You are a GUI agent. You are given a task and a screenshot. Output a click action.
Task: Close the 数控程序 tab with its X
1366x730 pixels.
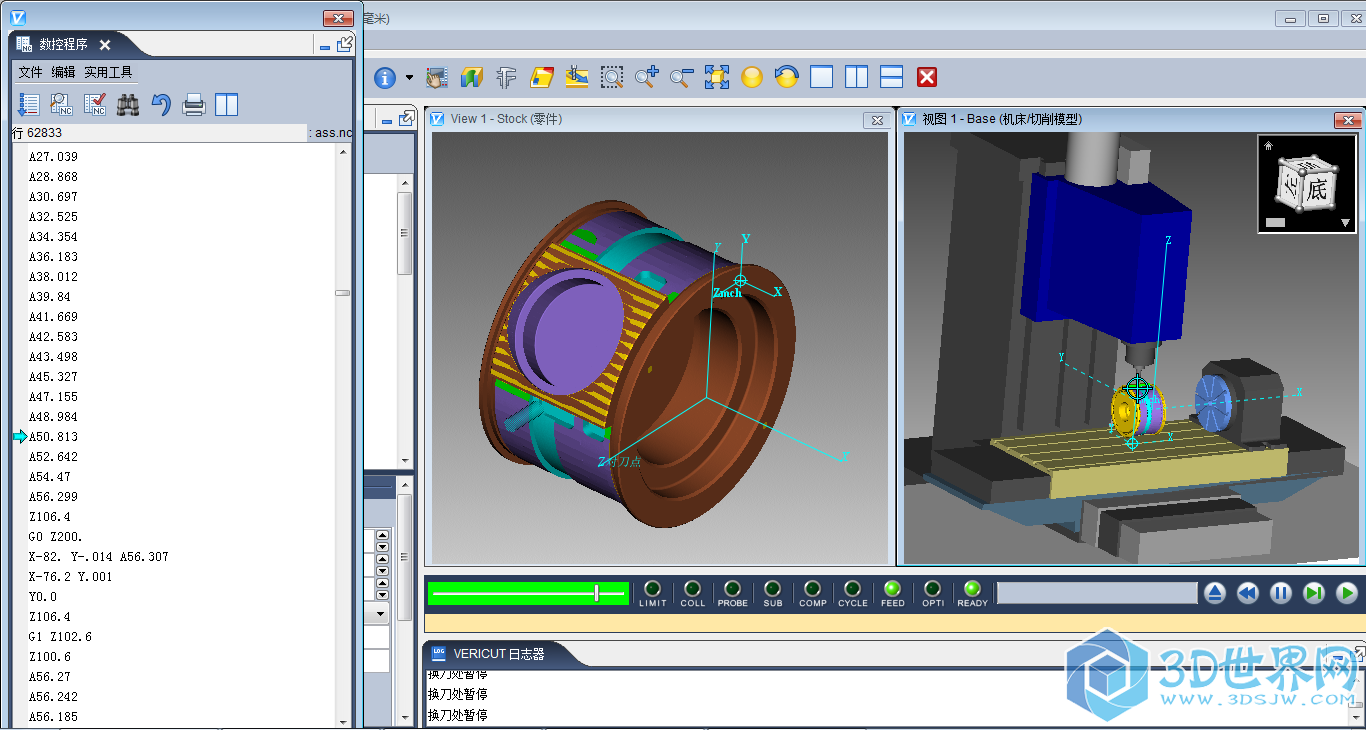pos(105,44)
